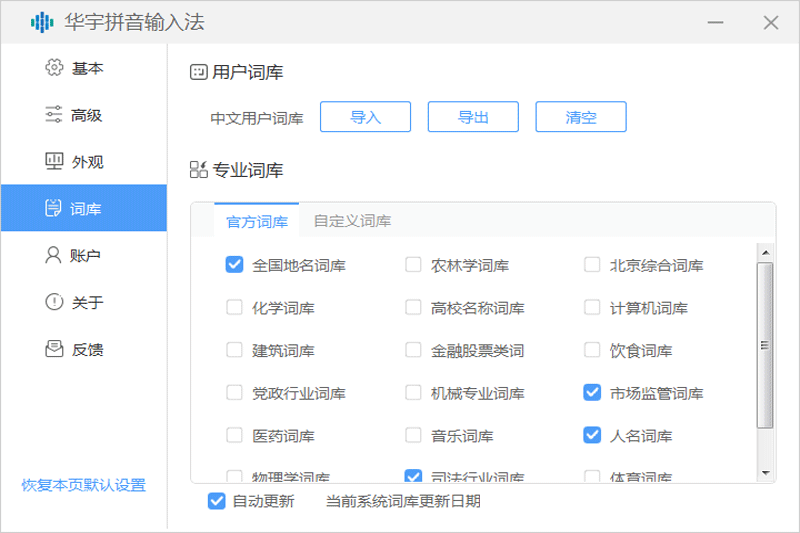
Task: Click the scrollbar down arrow in dictionary list
Action: [766, 471]
